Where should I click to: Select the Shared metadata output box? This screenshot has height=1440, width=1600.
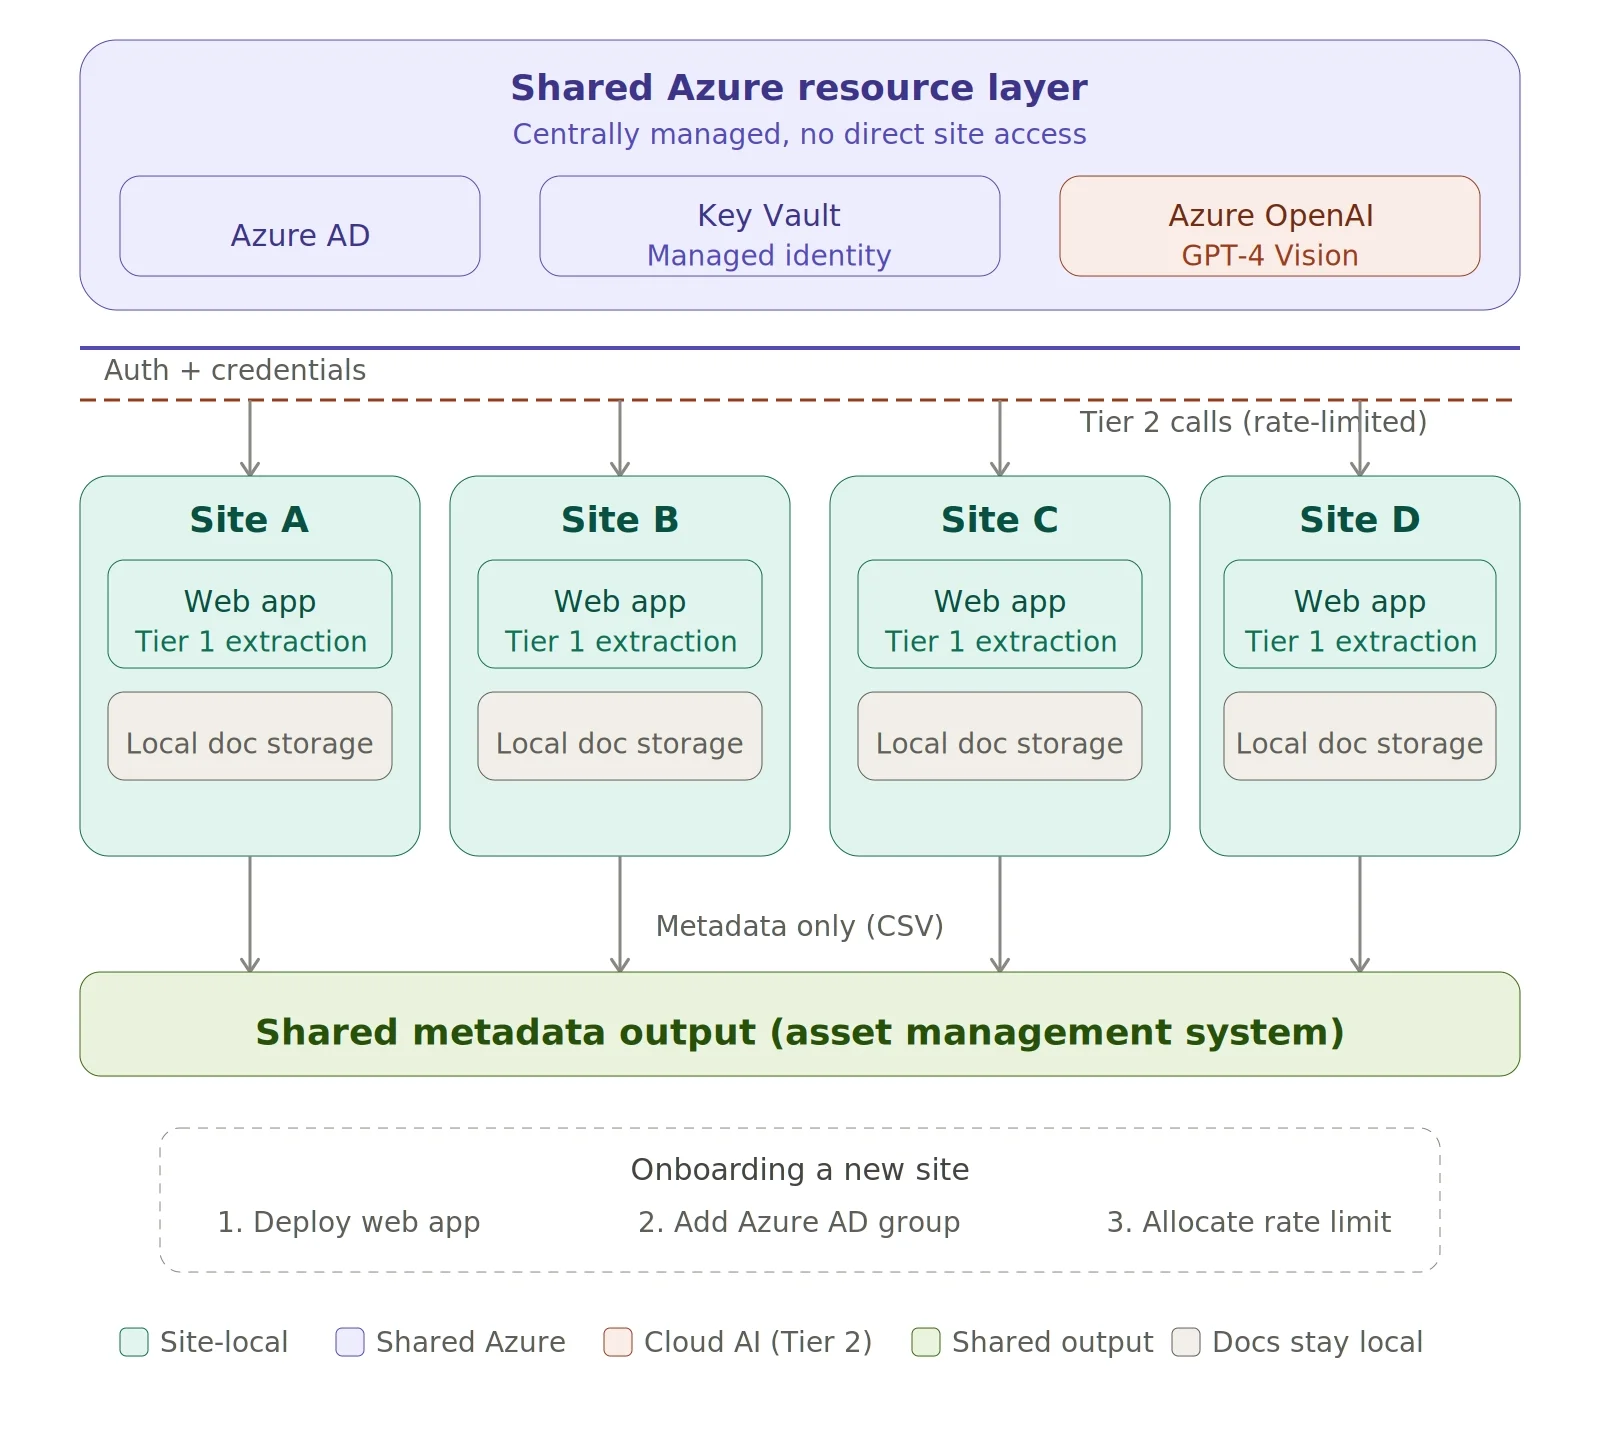800,1024
